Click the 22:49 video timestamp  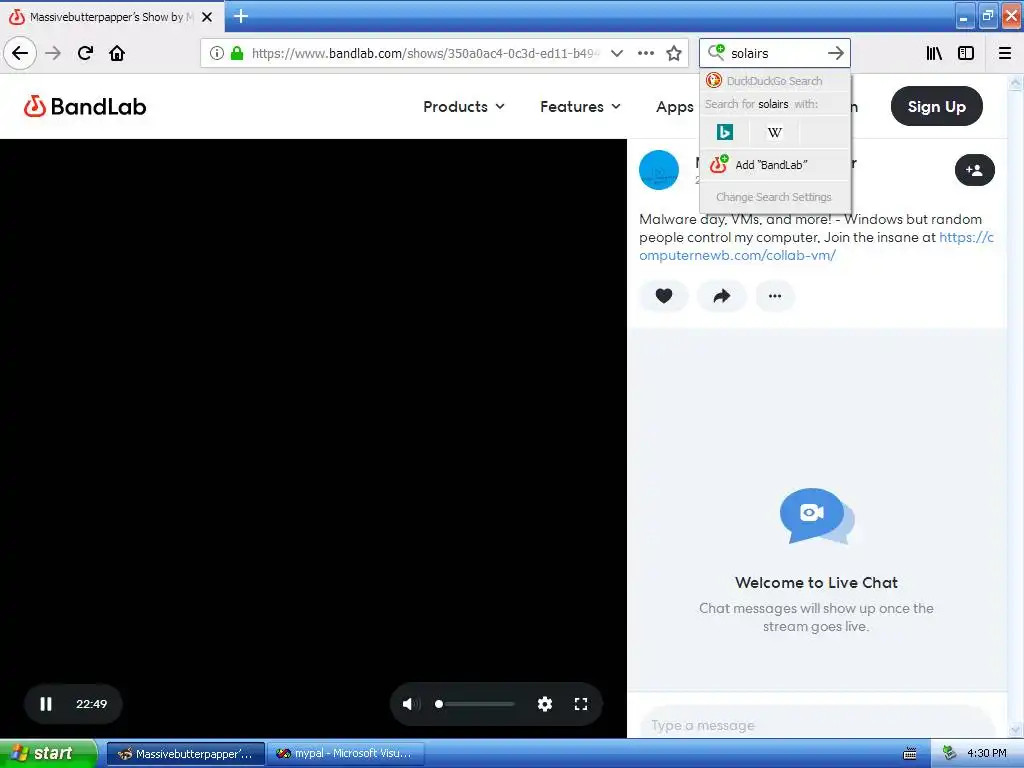tap(91, 704)
